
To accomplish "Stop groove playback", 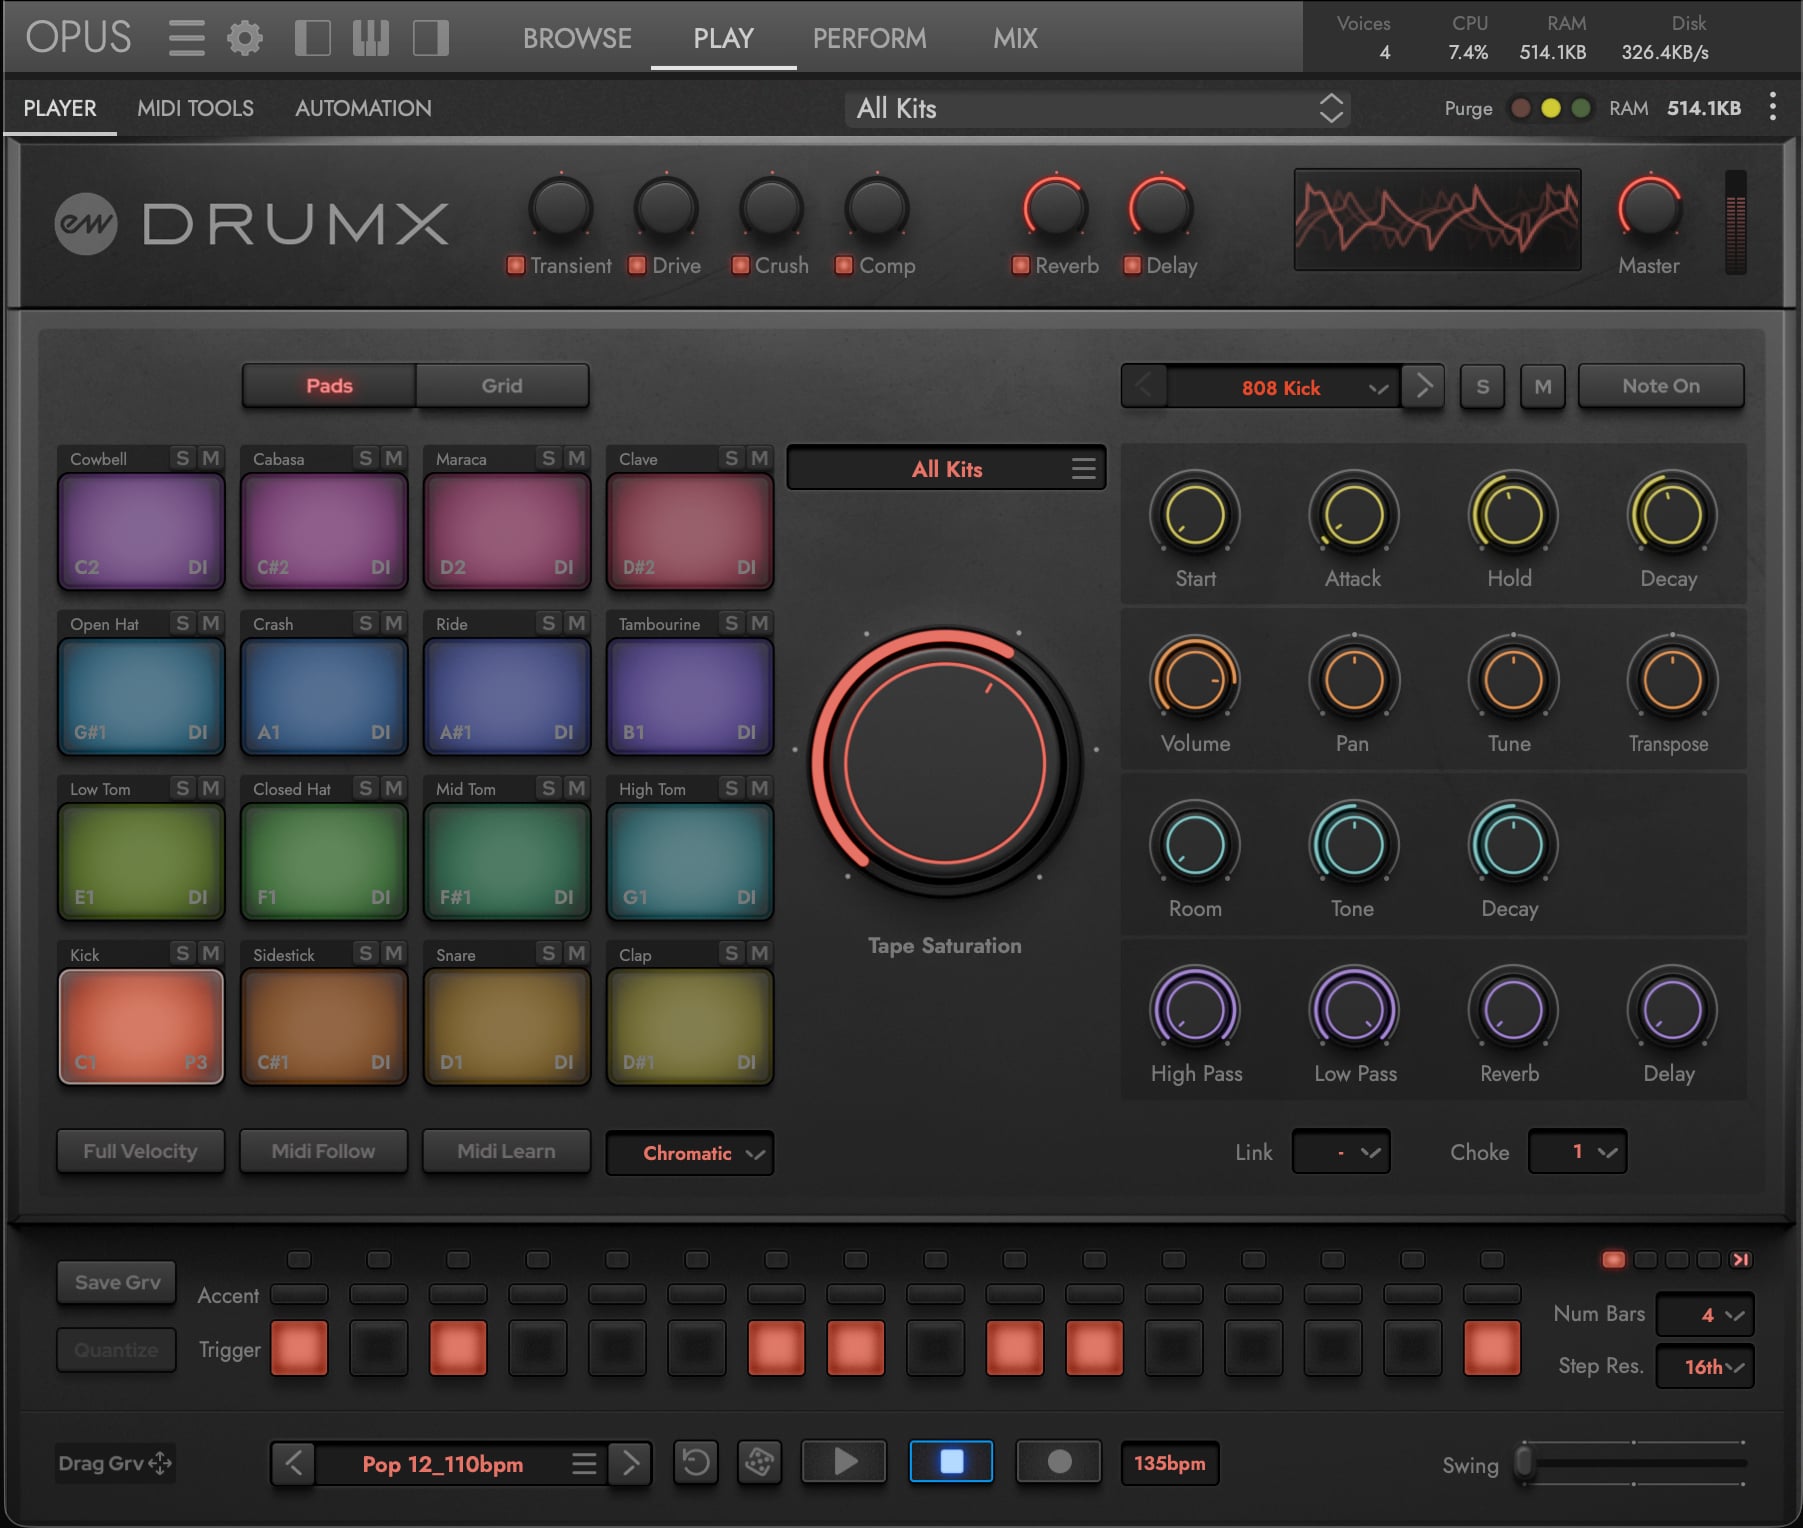I will [951, 1462].
